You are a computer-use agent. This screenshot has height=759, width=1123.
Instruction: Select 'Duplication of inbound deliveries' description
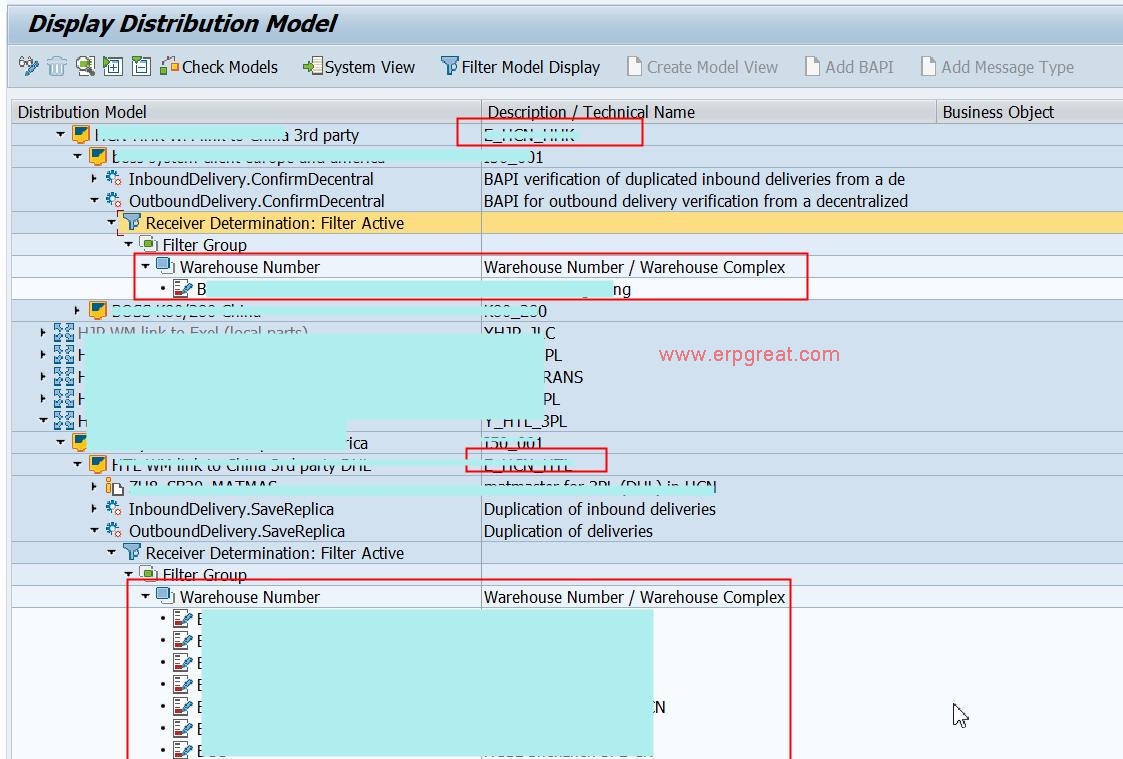[x=599, y=509]
